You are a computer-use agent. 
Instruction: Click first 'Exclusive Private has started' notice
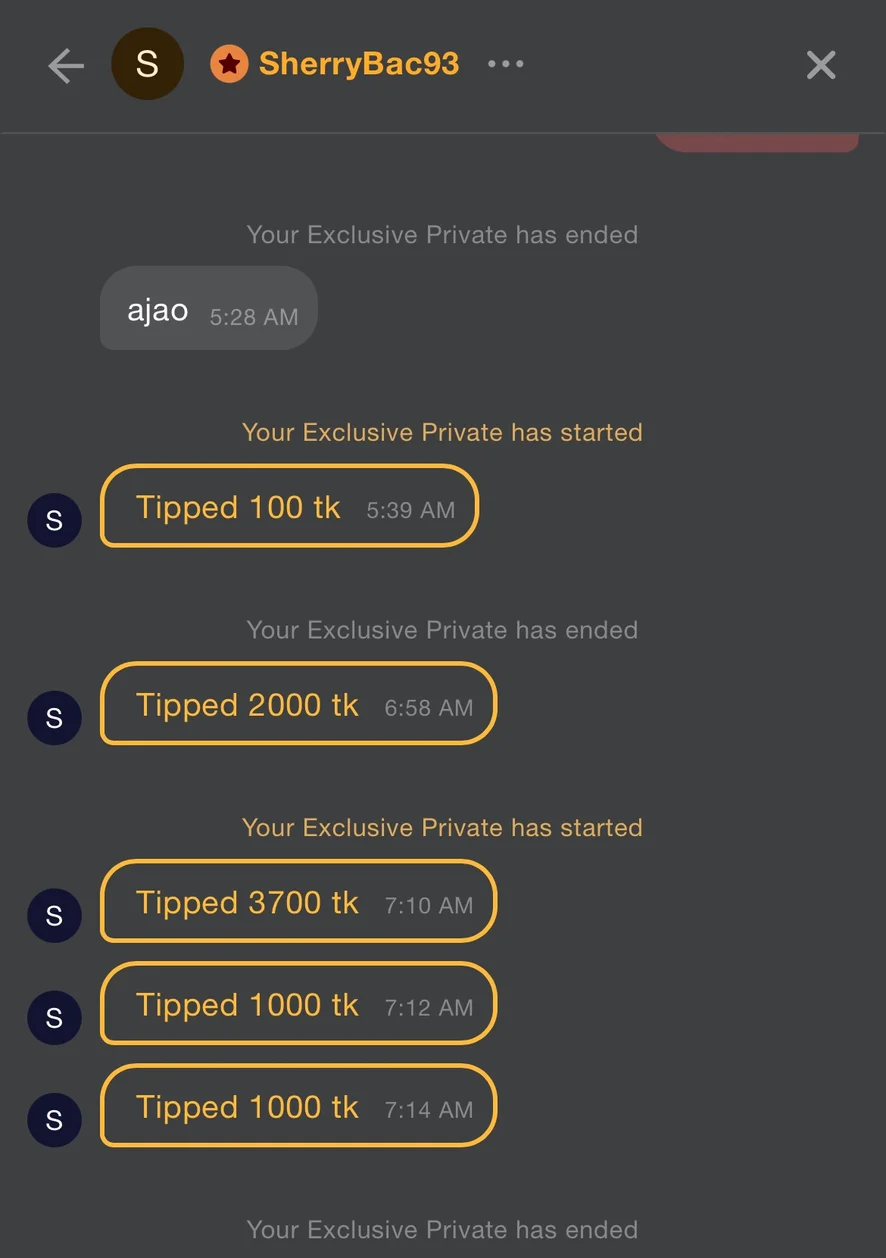coord(442,433)
